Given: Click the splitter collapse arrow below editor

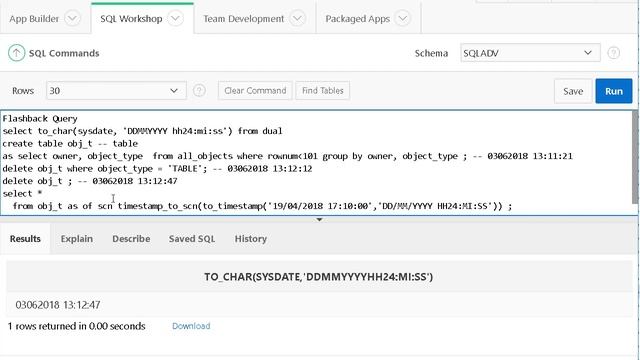Looking at the screenshot, I should [x=320, y=220].
